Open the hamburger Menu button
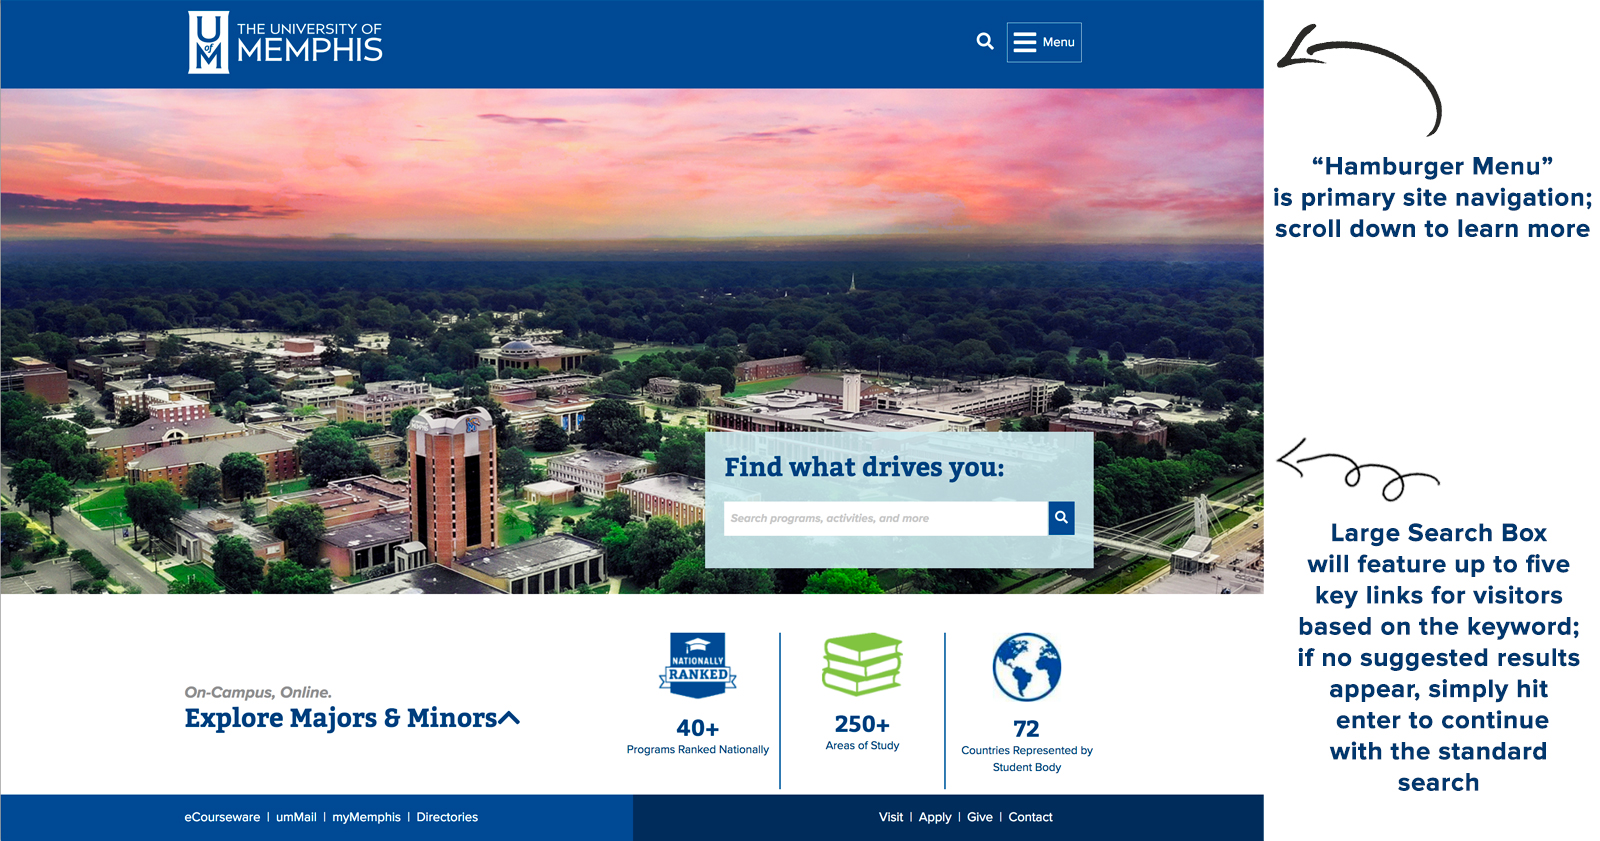Screen dimensions: 1600x841 coord(1044,42)
